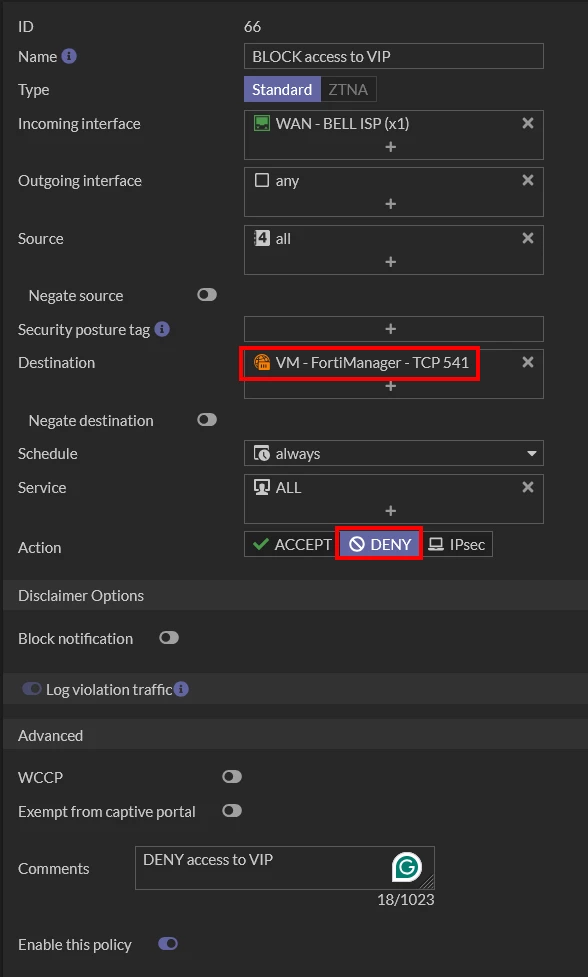Open the Schedule dropdown showing always
This screenshot has width=588, height=977.
click(x=394, y=453)
